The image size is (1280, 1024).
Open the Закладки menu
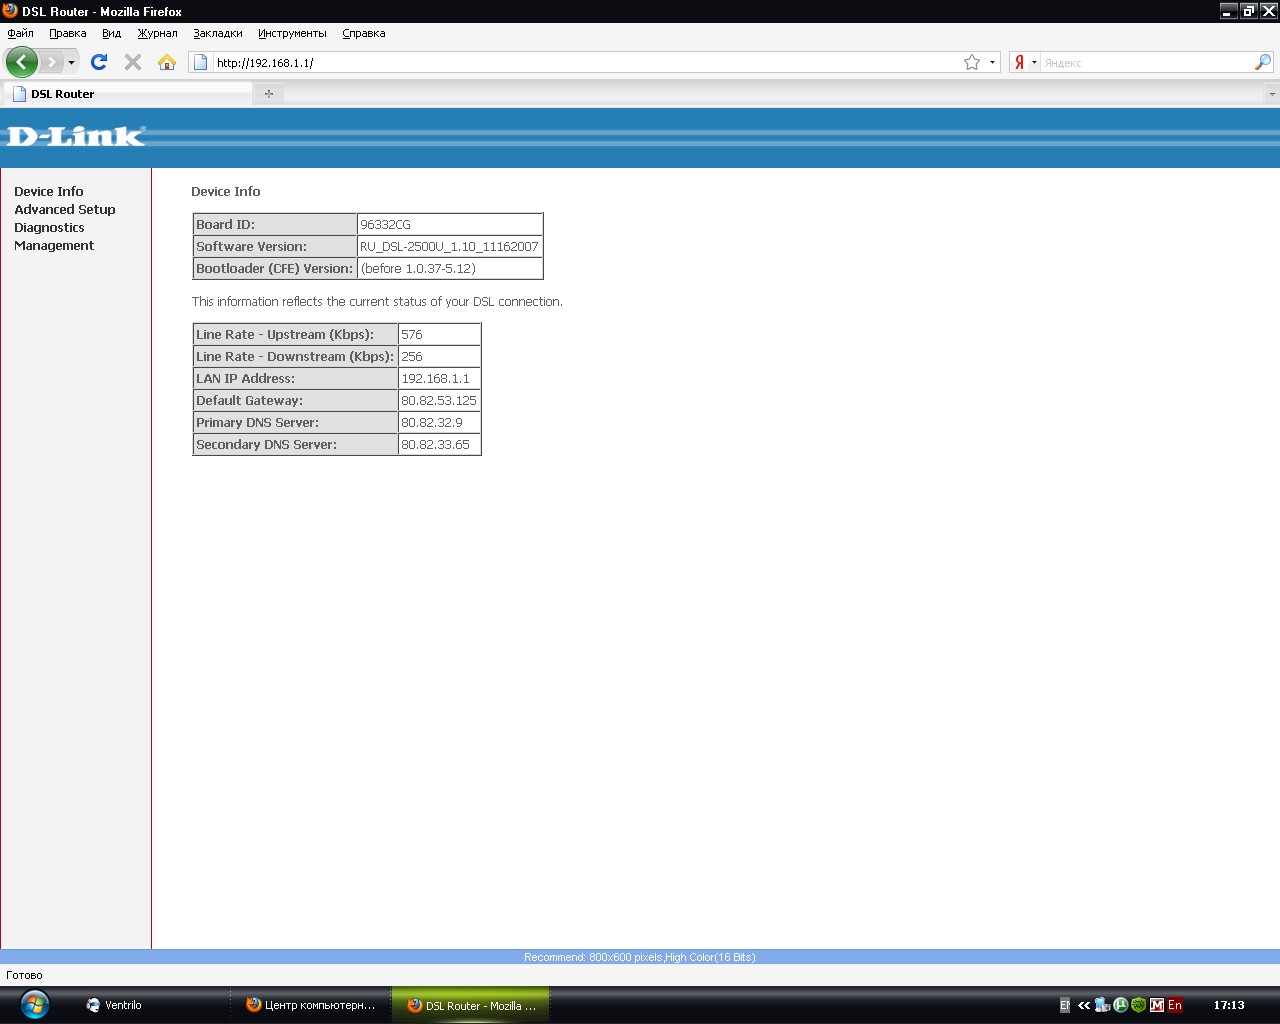pyautogui.click(x=217, y=33)
